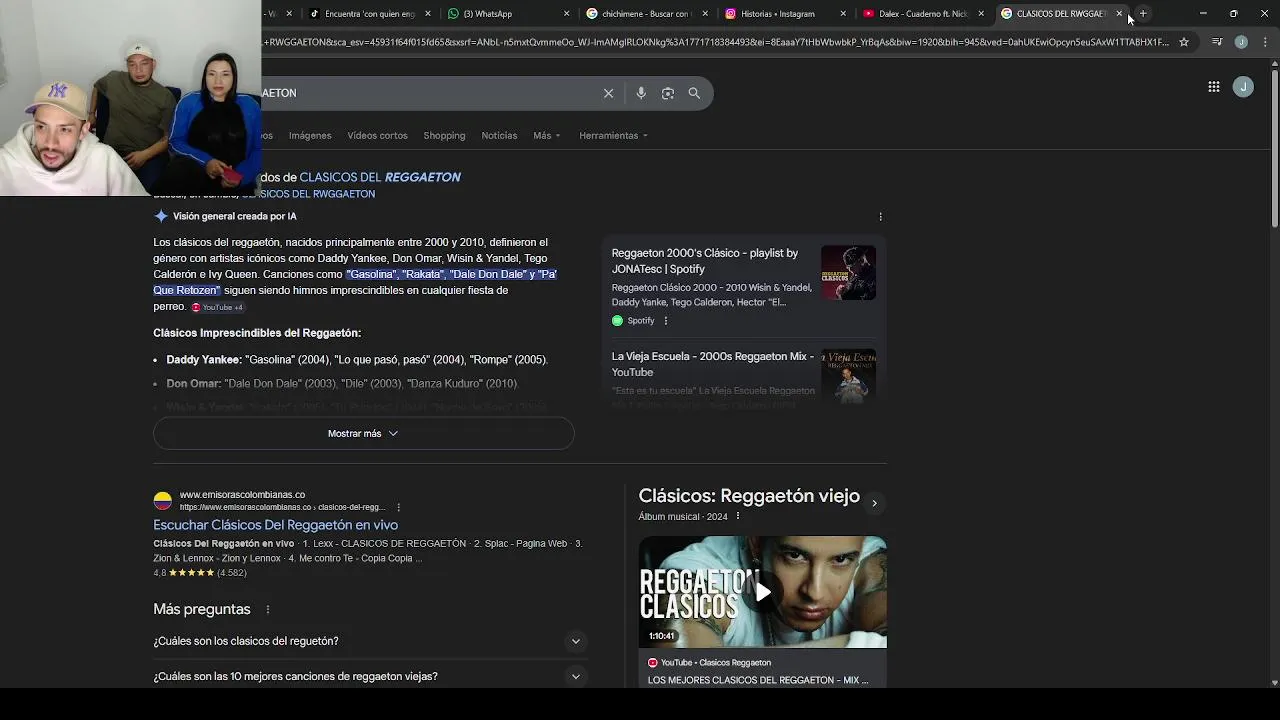Click the 4,8 star rating text
Screen dimensions: 1280x720
[x=199, y=573]
